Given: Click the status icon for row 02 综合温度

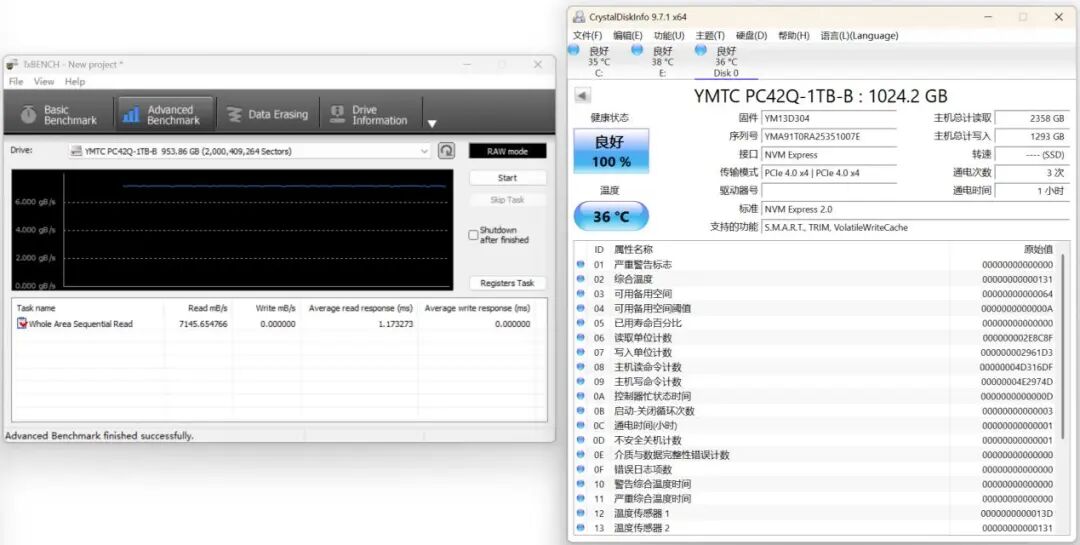Looking at the screenshot, I should 580,279.
